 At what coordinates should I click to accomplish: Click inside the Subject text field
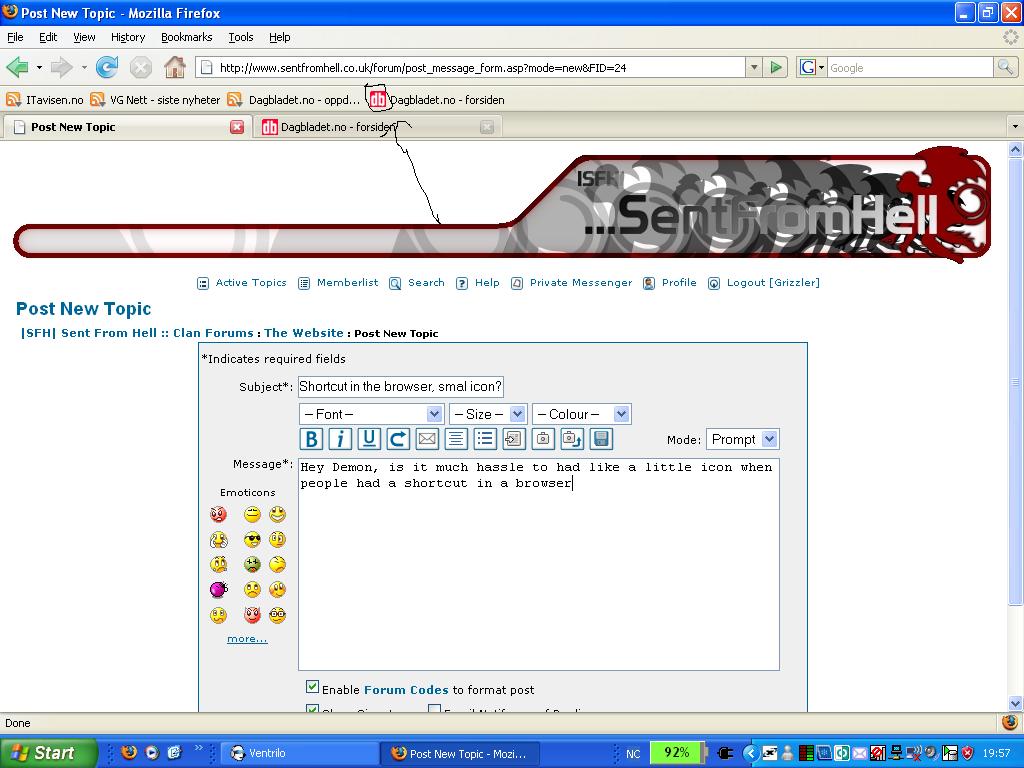click(x=400, y=387)
